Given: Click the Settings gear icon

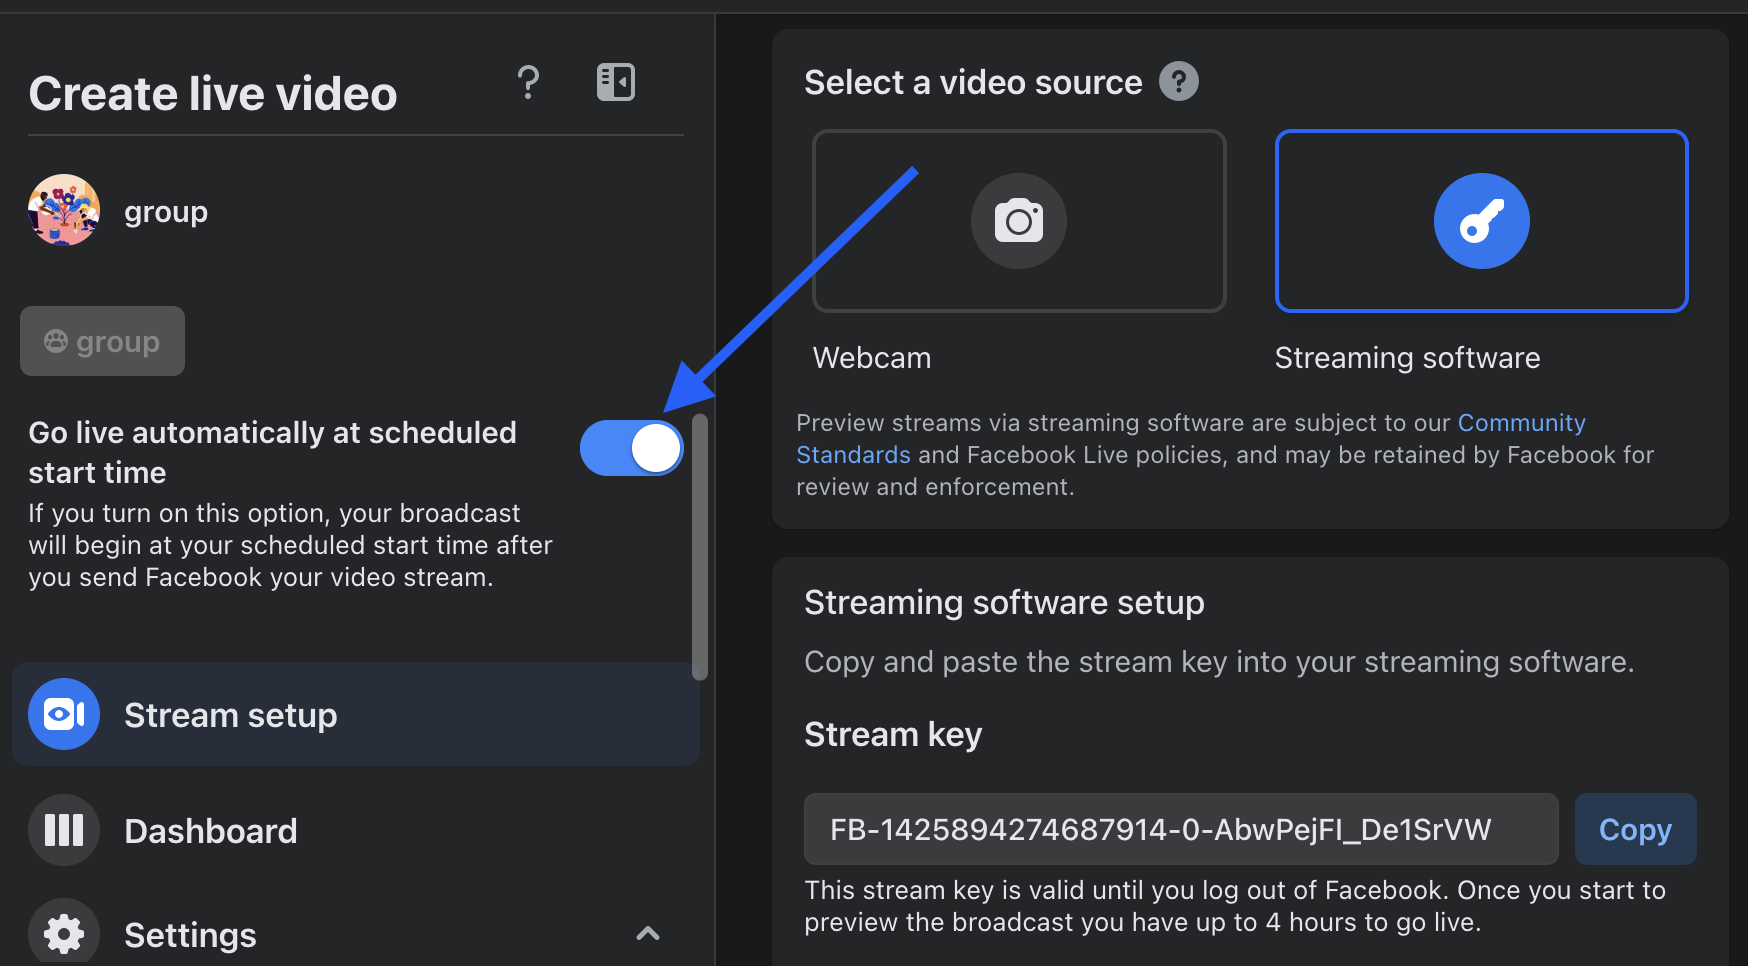Looking at the screenshot, I should point(64,934).
